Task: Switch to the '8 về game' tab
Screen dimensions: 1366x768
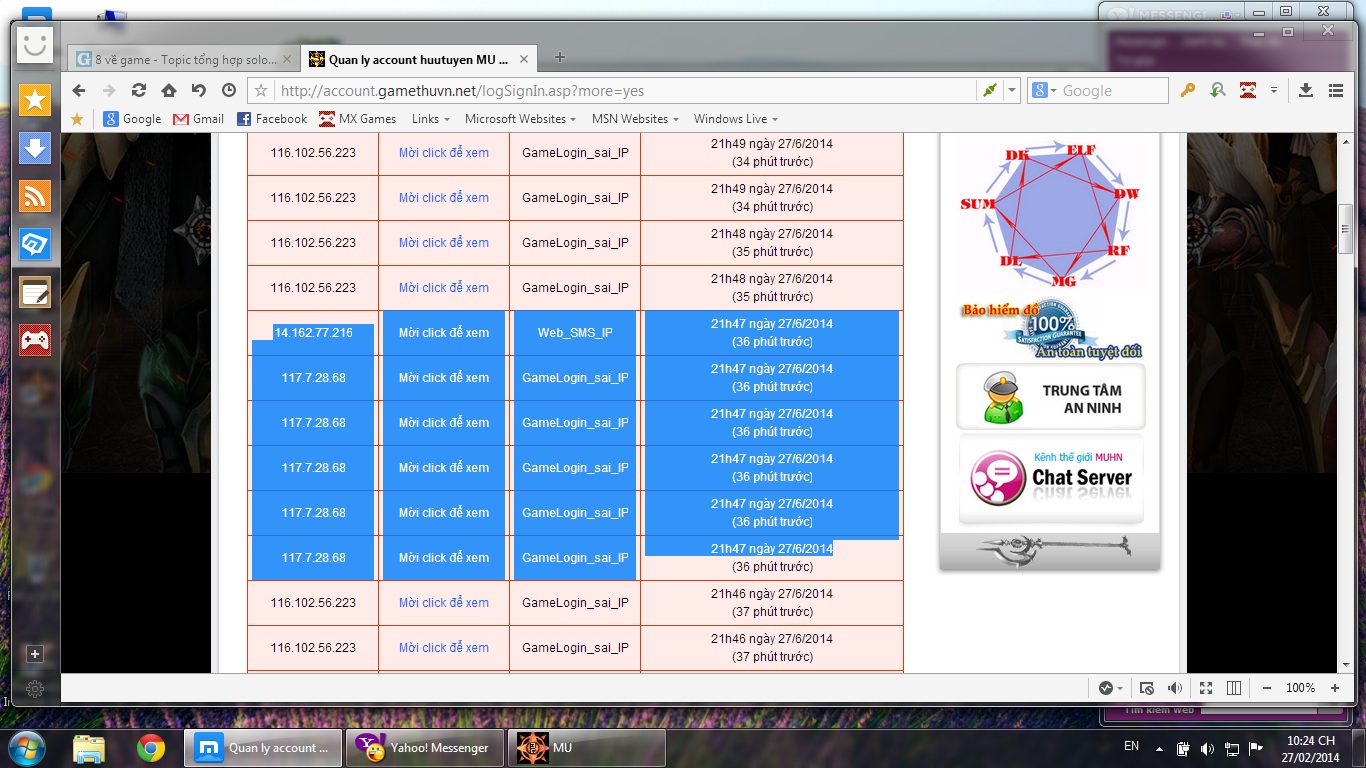Action: click(x=183, y=59)
